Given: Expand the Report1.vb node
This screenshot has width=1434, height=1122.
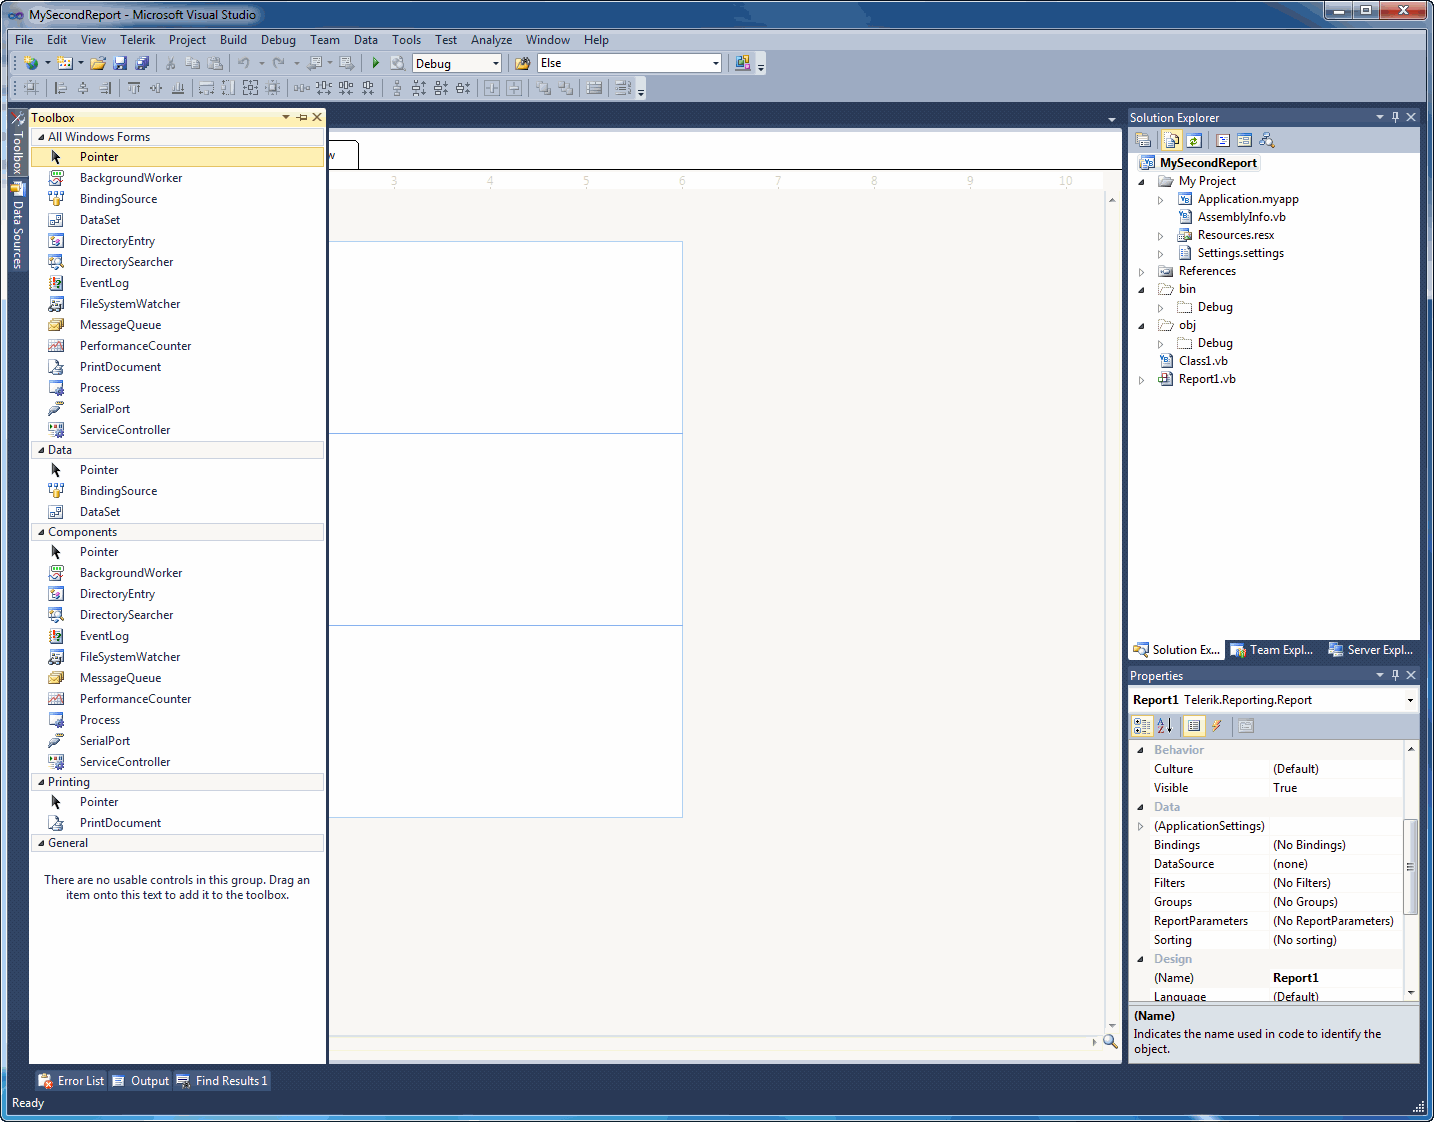Looking at the screenshot, I should pyautogui.click(x=1141, y=380).
